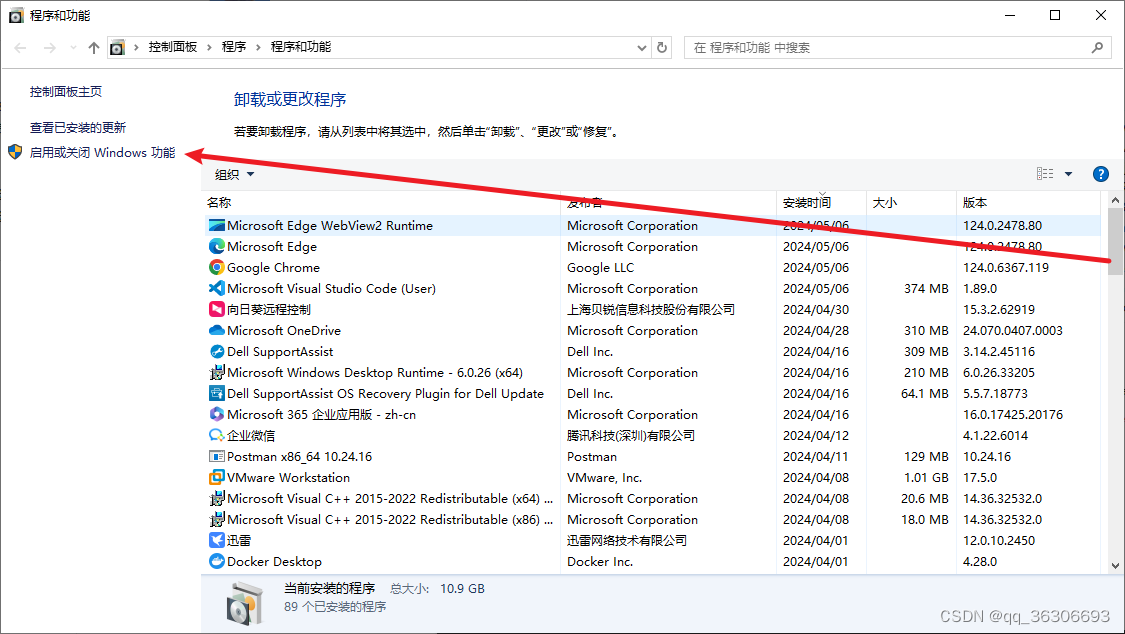Expand the address bar history dropdown

pos(641,47)
